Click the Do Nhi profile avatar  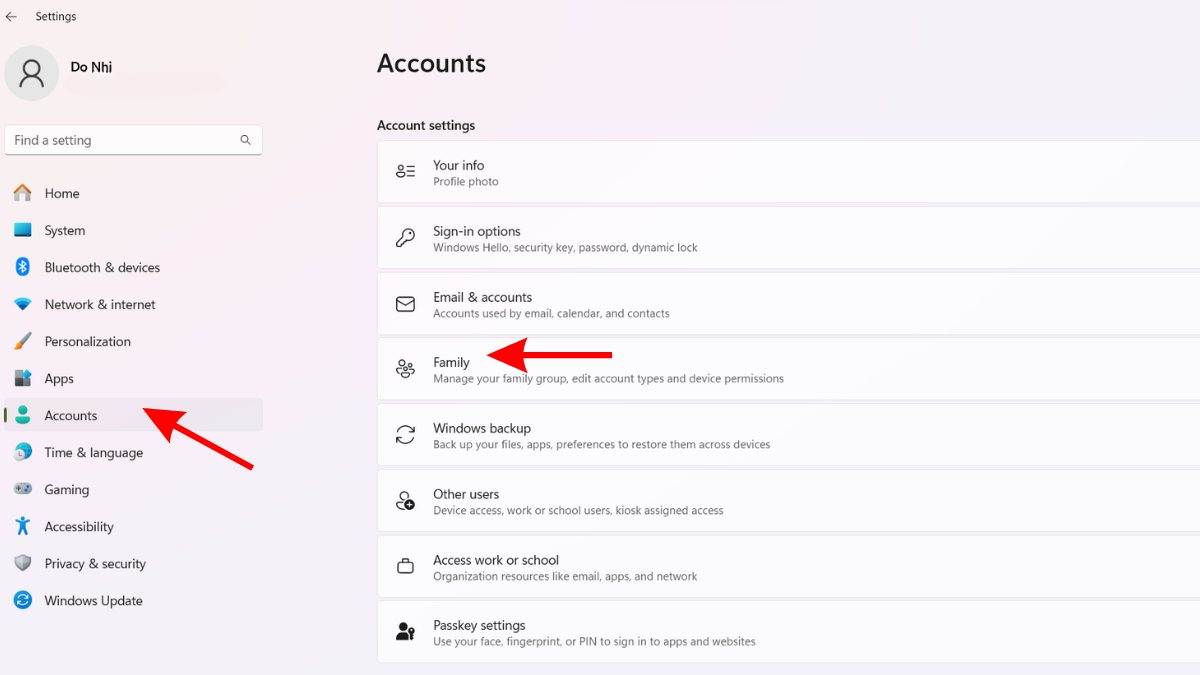[x=32, y=74]
